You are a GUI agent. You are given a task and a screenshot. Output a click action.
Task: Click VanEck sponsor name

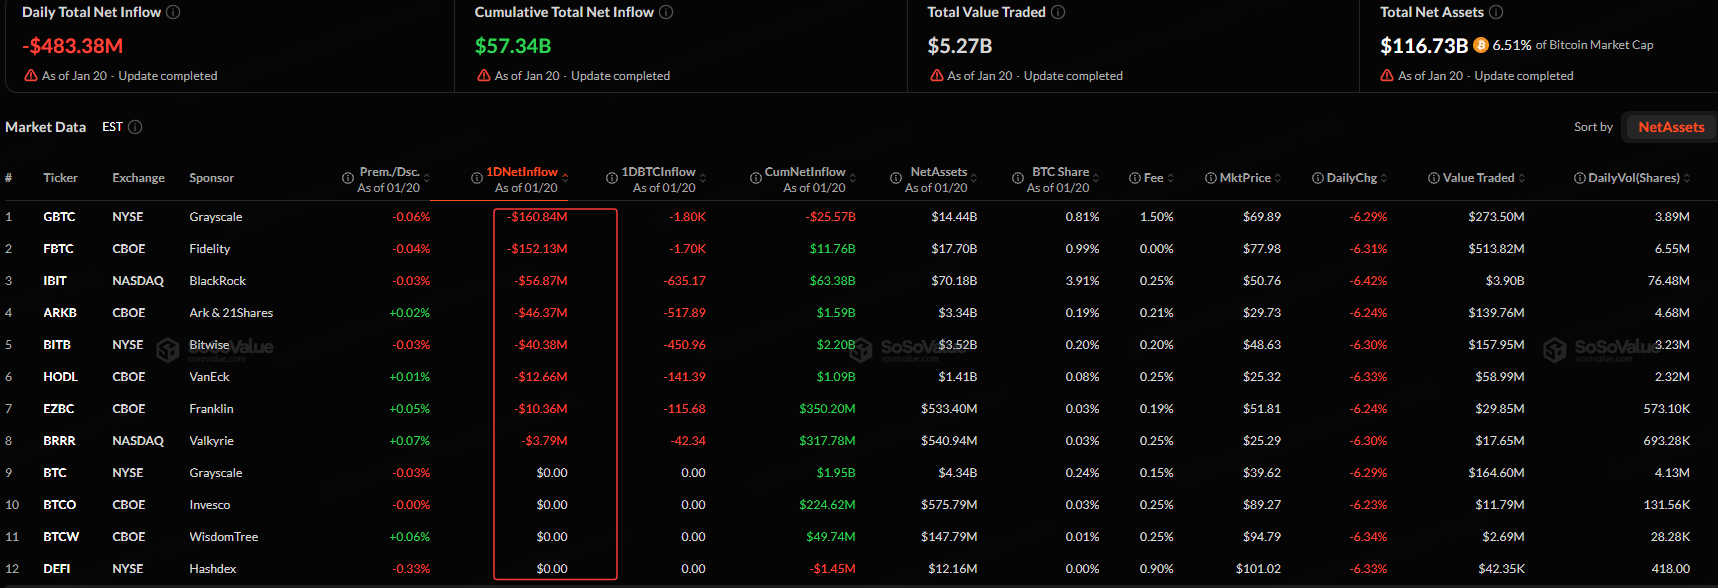point(209,377)
